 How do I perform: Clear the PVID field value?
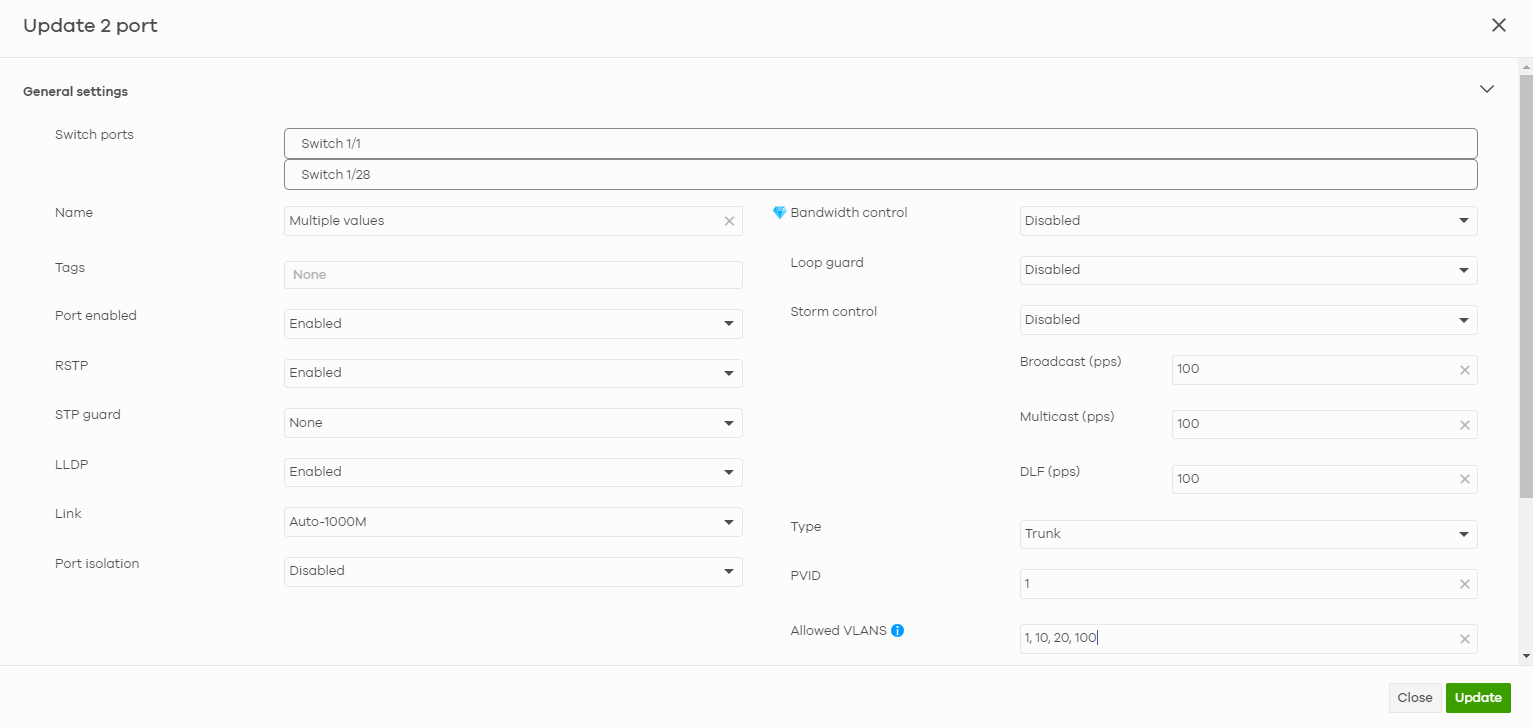(x=1464, y=585)
